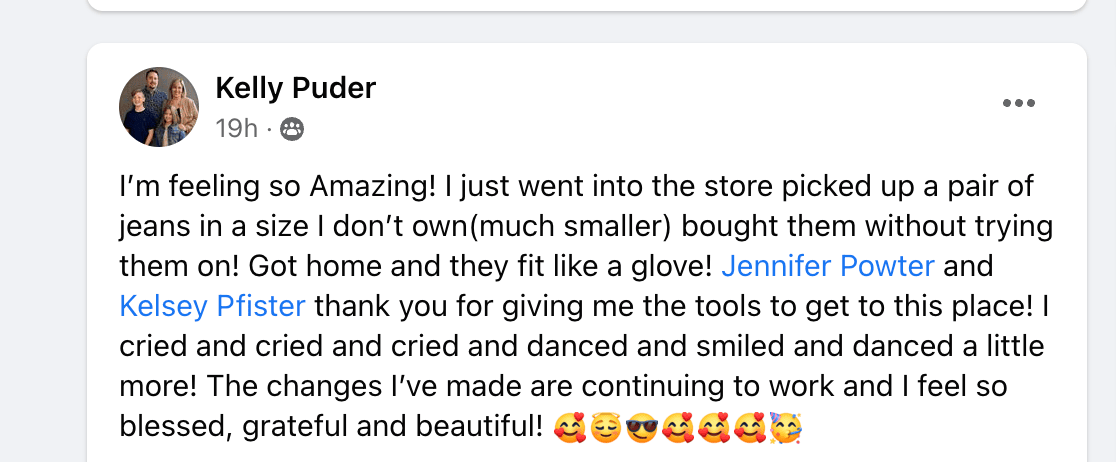The height and width of the screenshot is (462, 1116).
Task: Click the party face emoji
Action: coord(786,429)
